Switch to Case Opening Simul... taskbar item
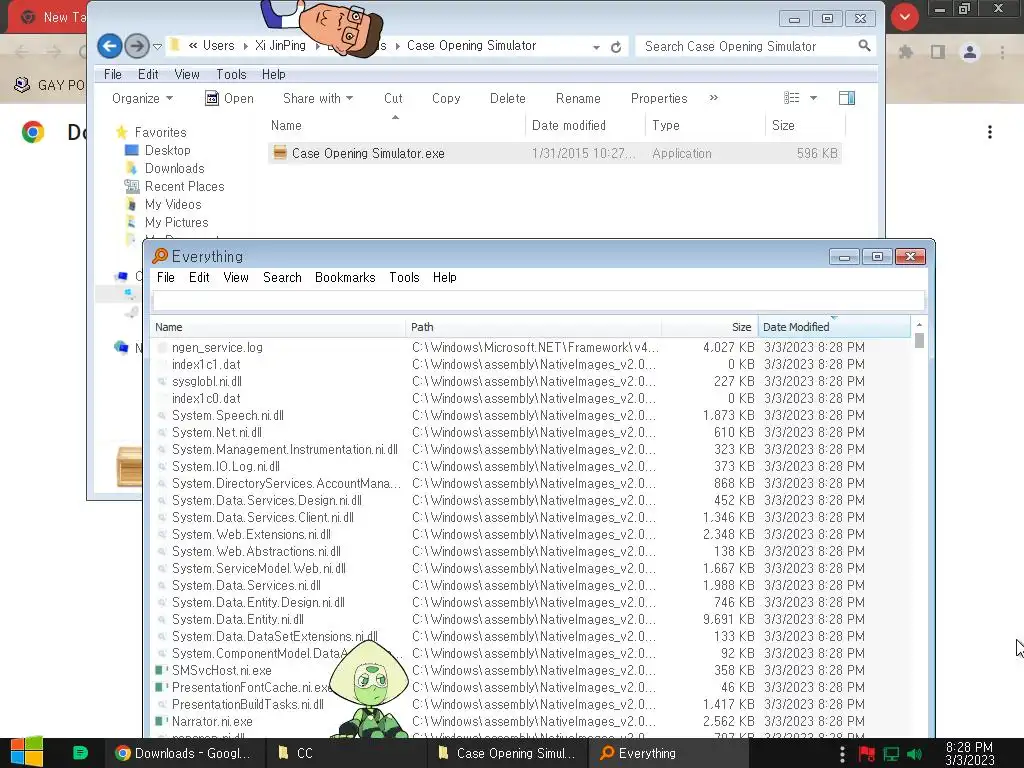This screenshot has height=768, width=1024. pyautogui.click(x=507, y=753)
